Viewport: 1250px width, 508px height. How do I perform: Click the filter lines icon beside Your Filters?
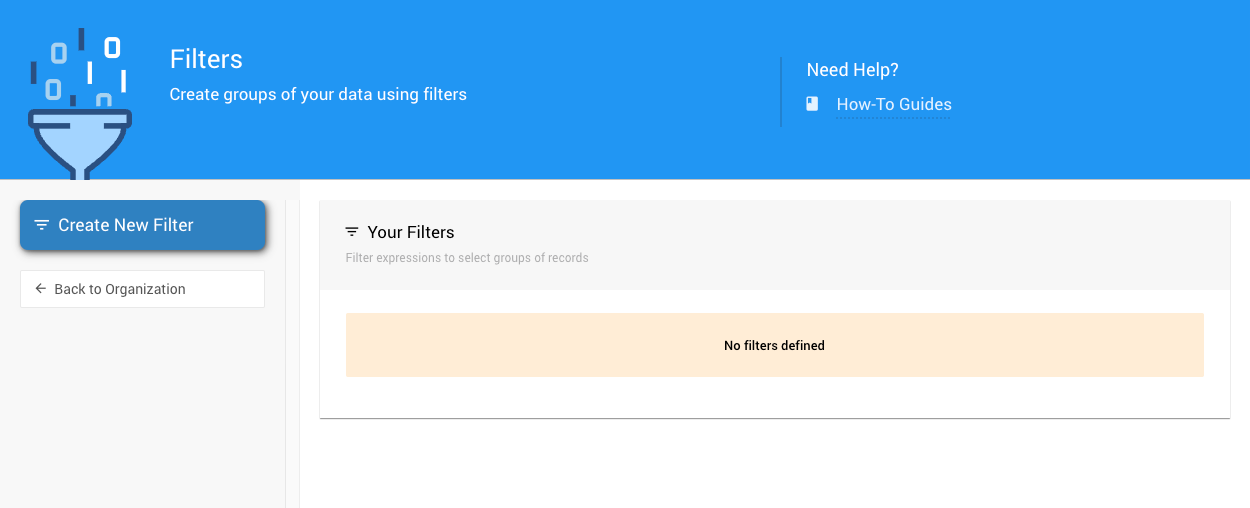352,232
